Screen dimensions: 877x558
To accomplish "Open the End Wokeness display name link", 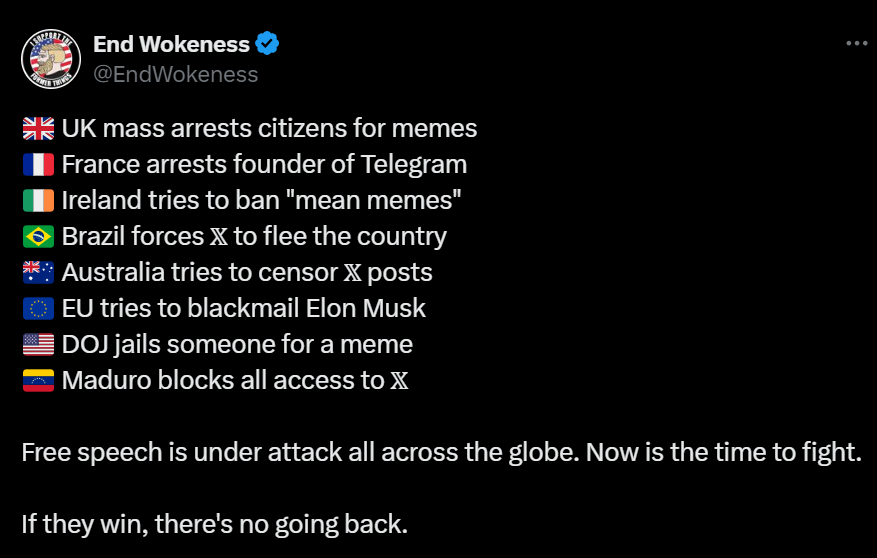I will point(171,44).
